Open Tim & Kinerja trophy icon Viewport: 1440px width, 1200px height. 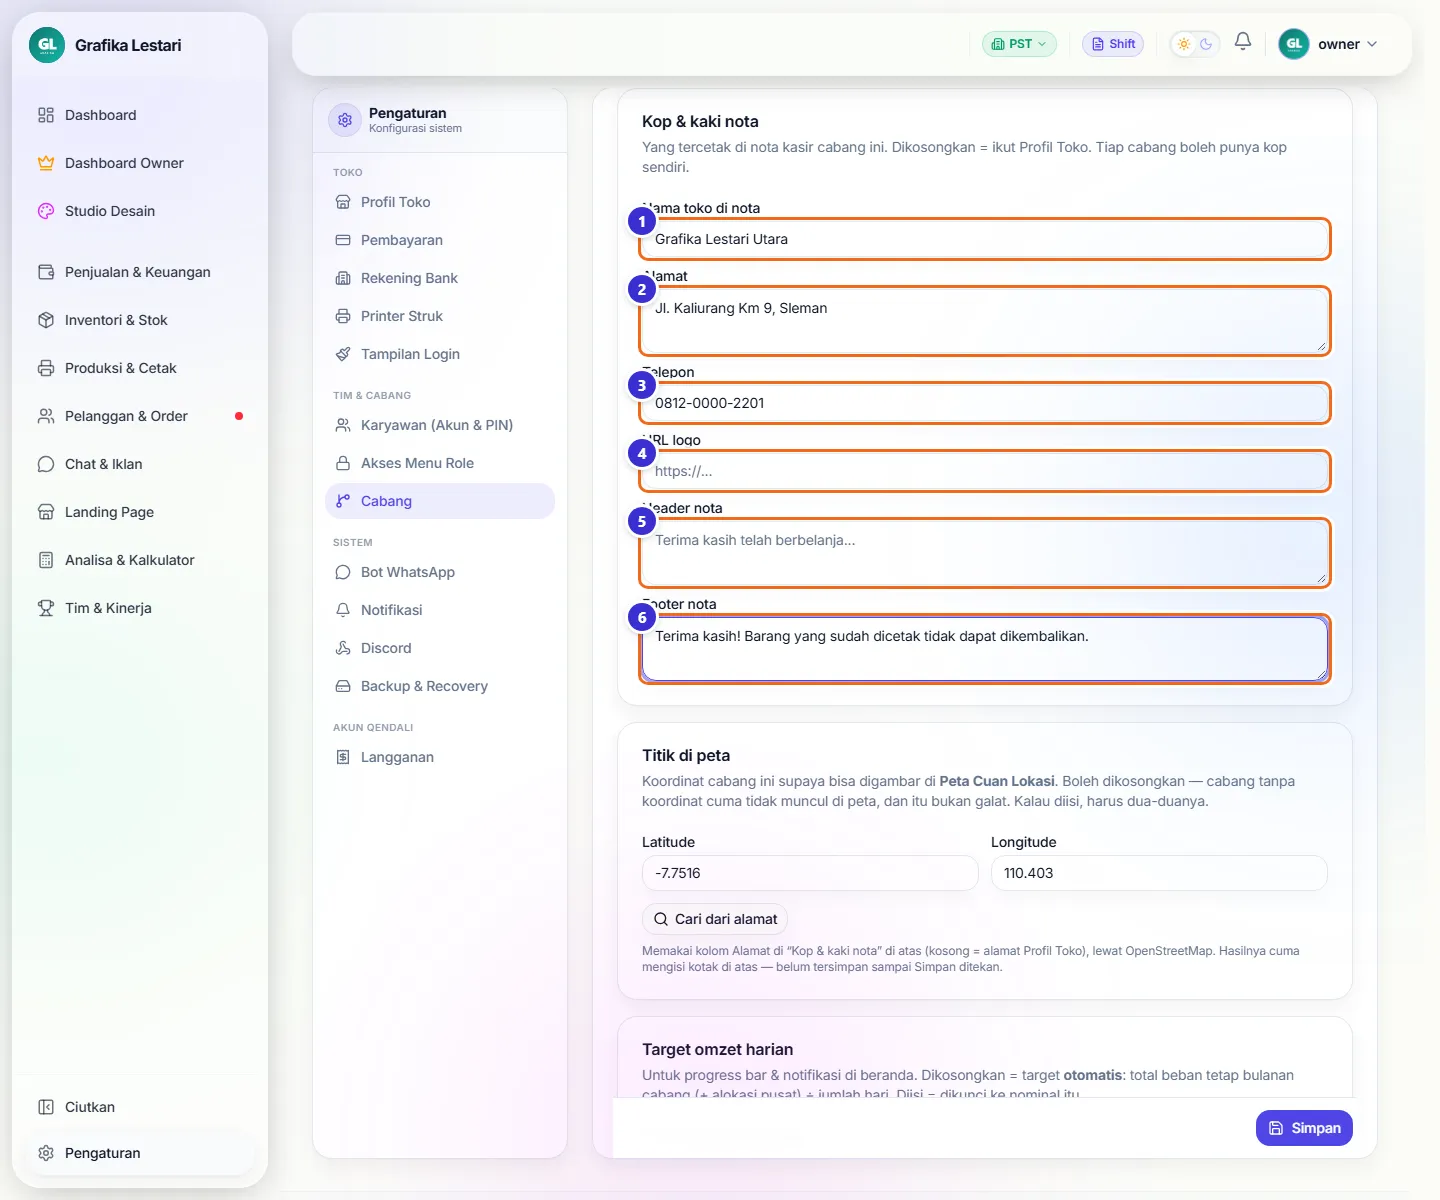(46, 608)
